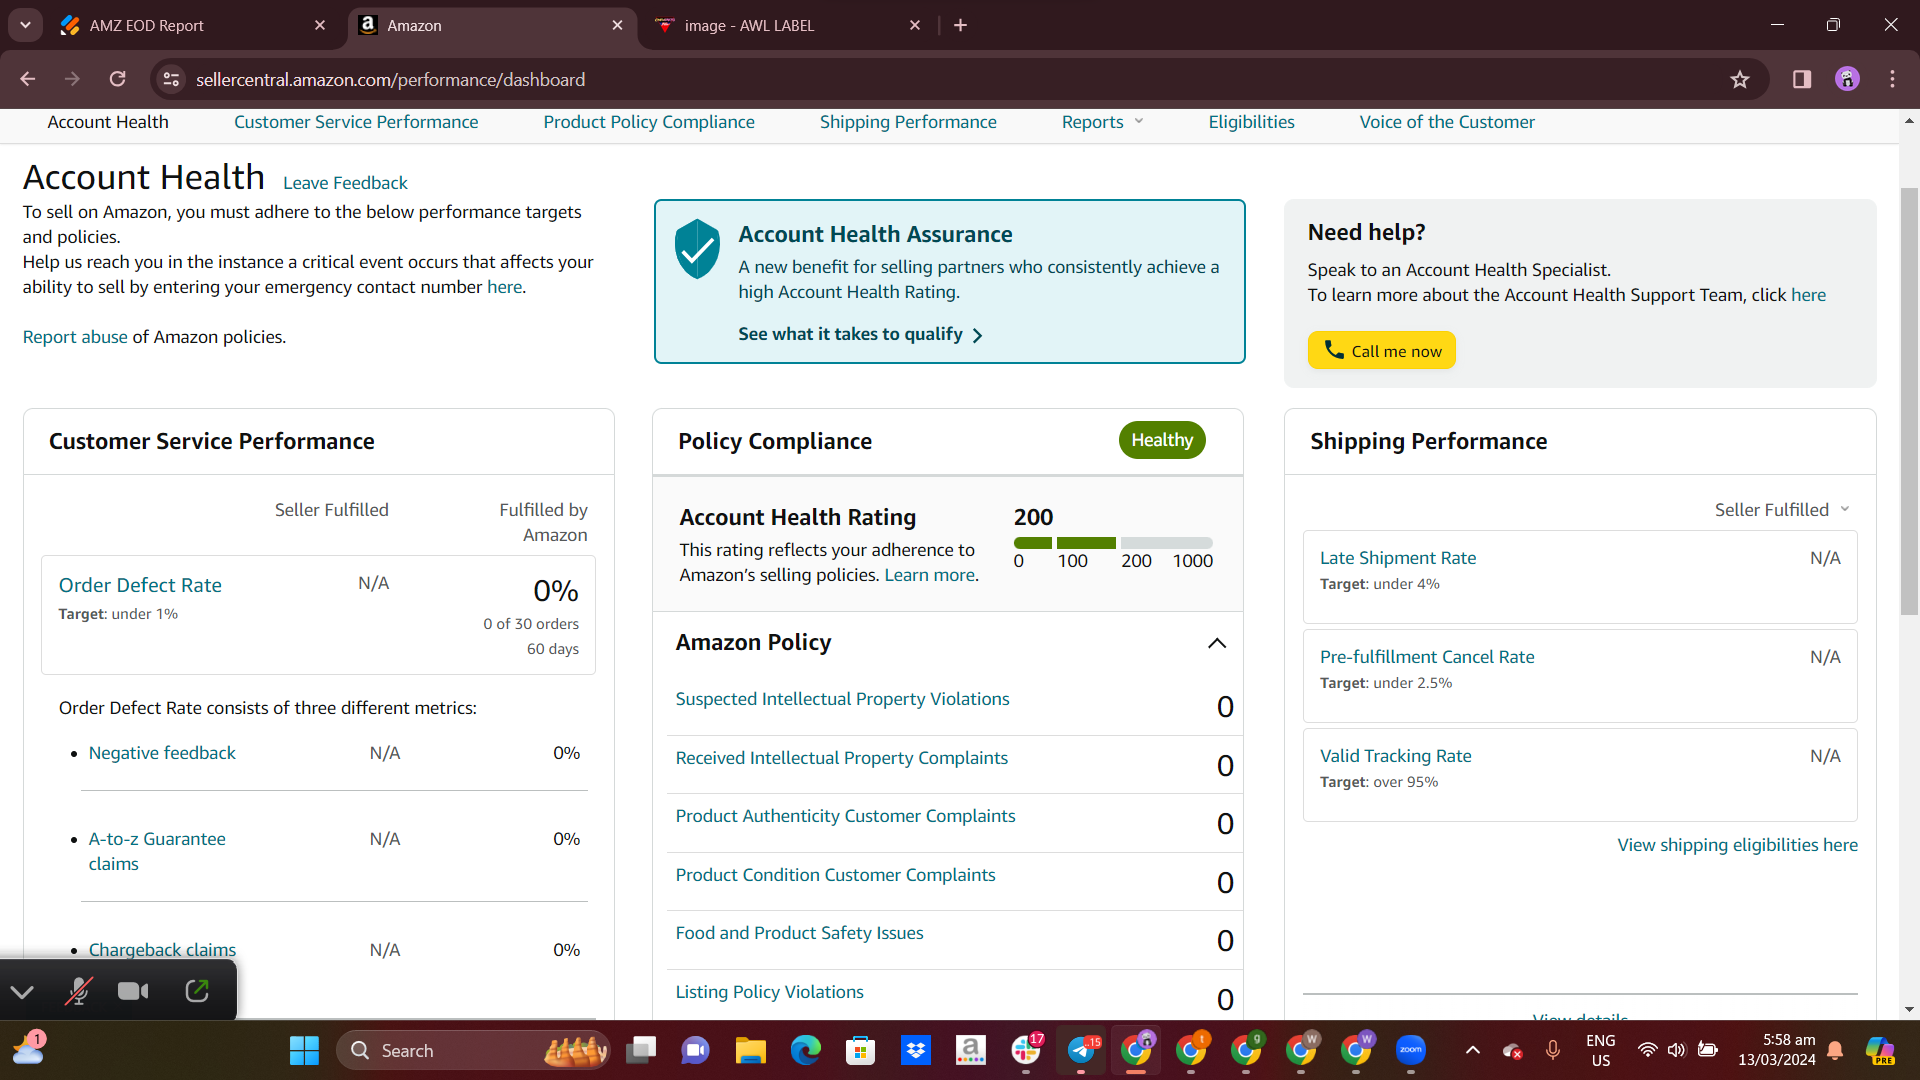Open Suspected Intellectual Property Violations
The width and height of the screenshot is (1920, 1080).
coord(842,699)
